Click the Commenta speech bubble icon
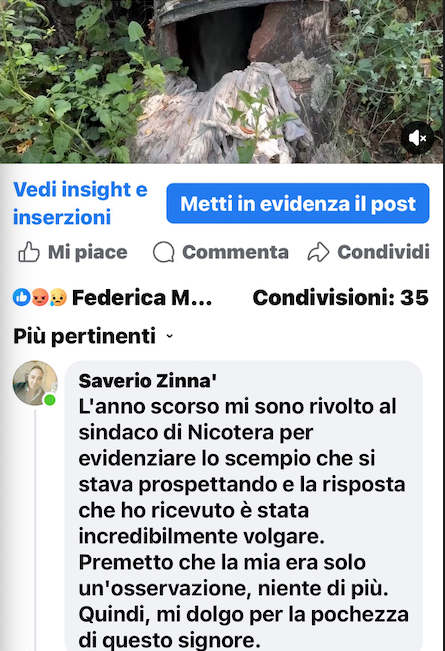This screenshot has height=651, width=445. [163, 252]
